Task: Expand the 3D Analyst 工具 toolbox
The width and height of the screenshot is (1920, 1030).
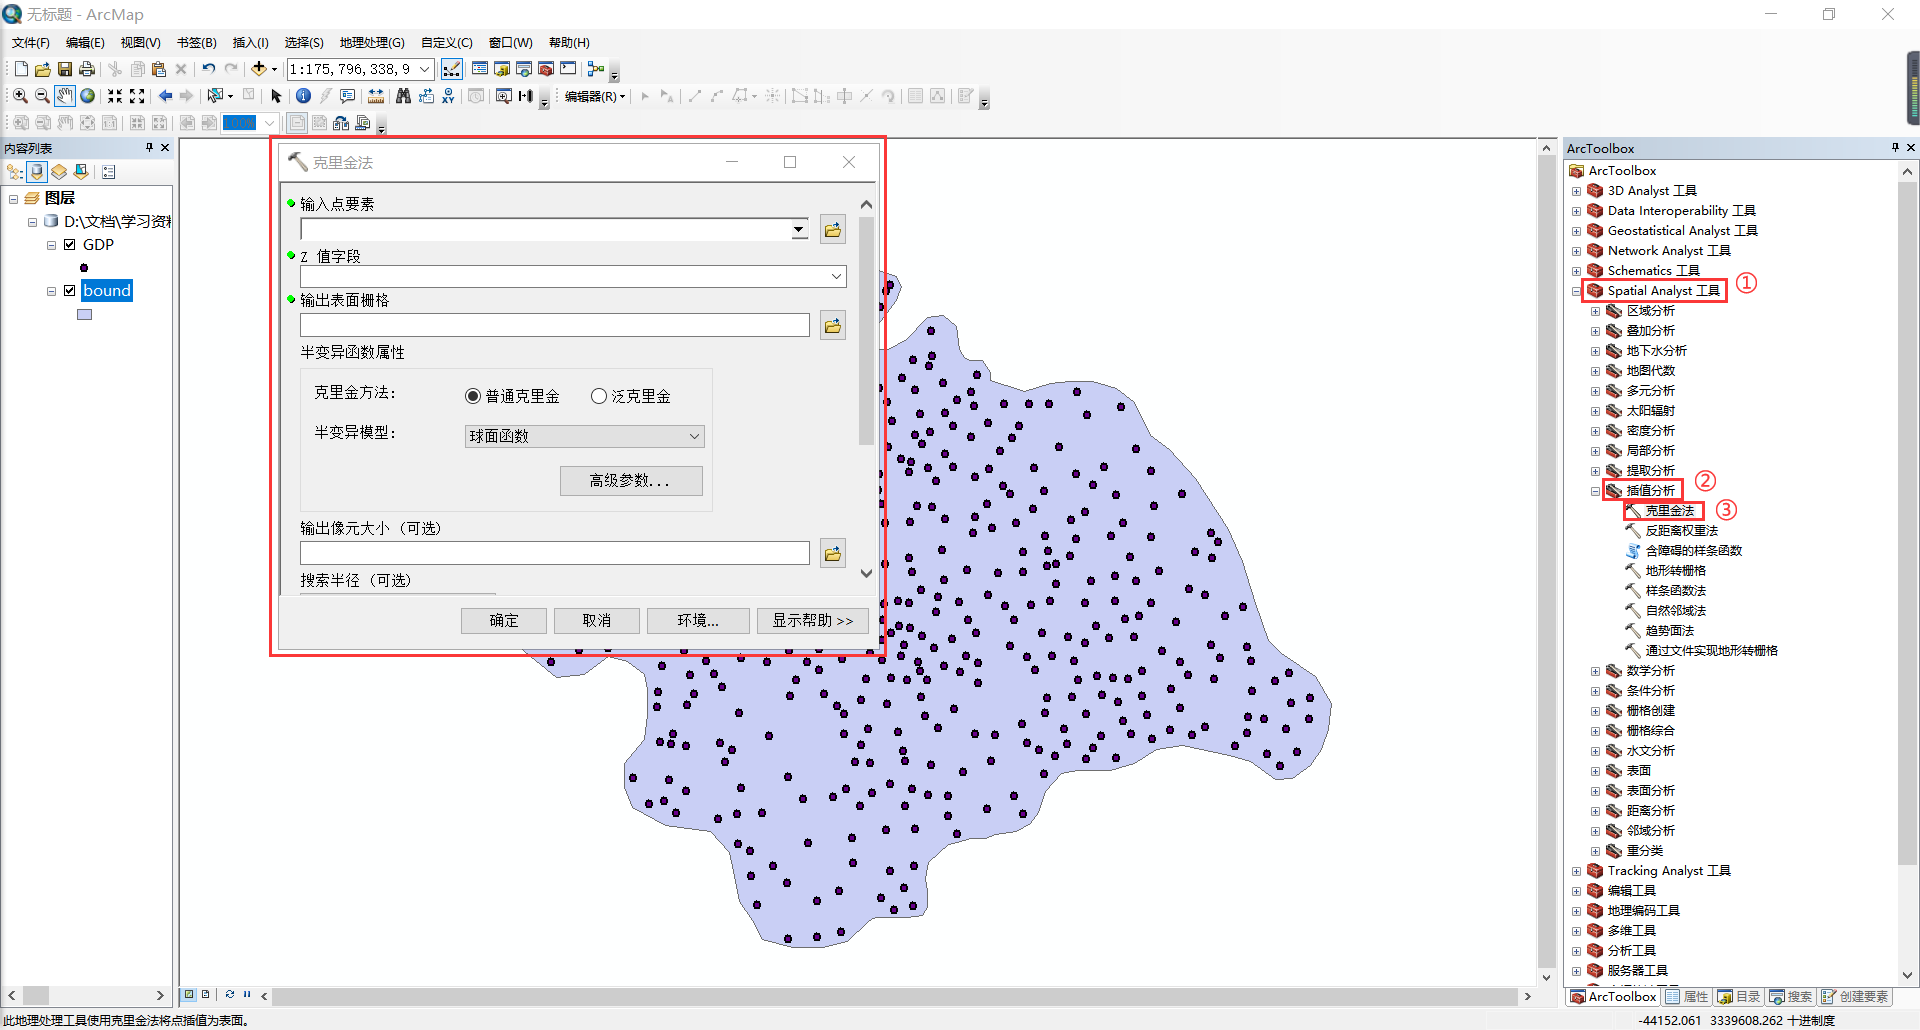Action: point(1576,191)
